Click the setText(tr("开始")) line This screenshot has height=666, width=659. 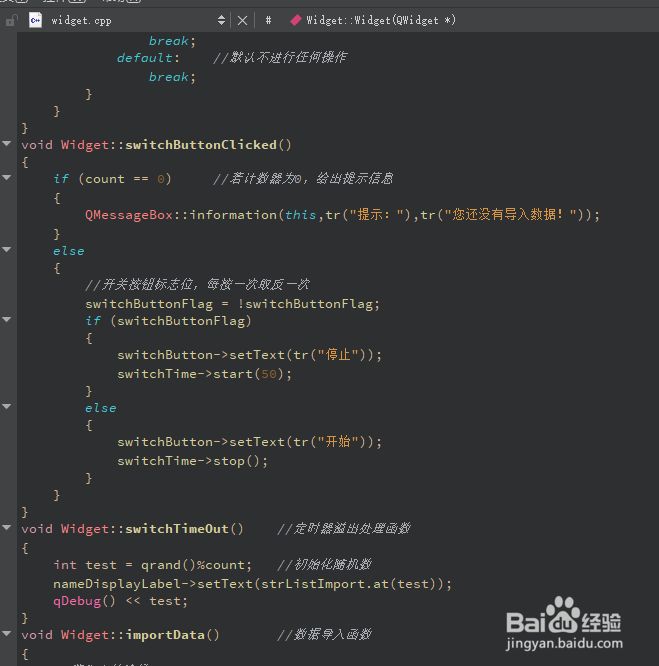tap(250, 442)
